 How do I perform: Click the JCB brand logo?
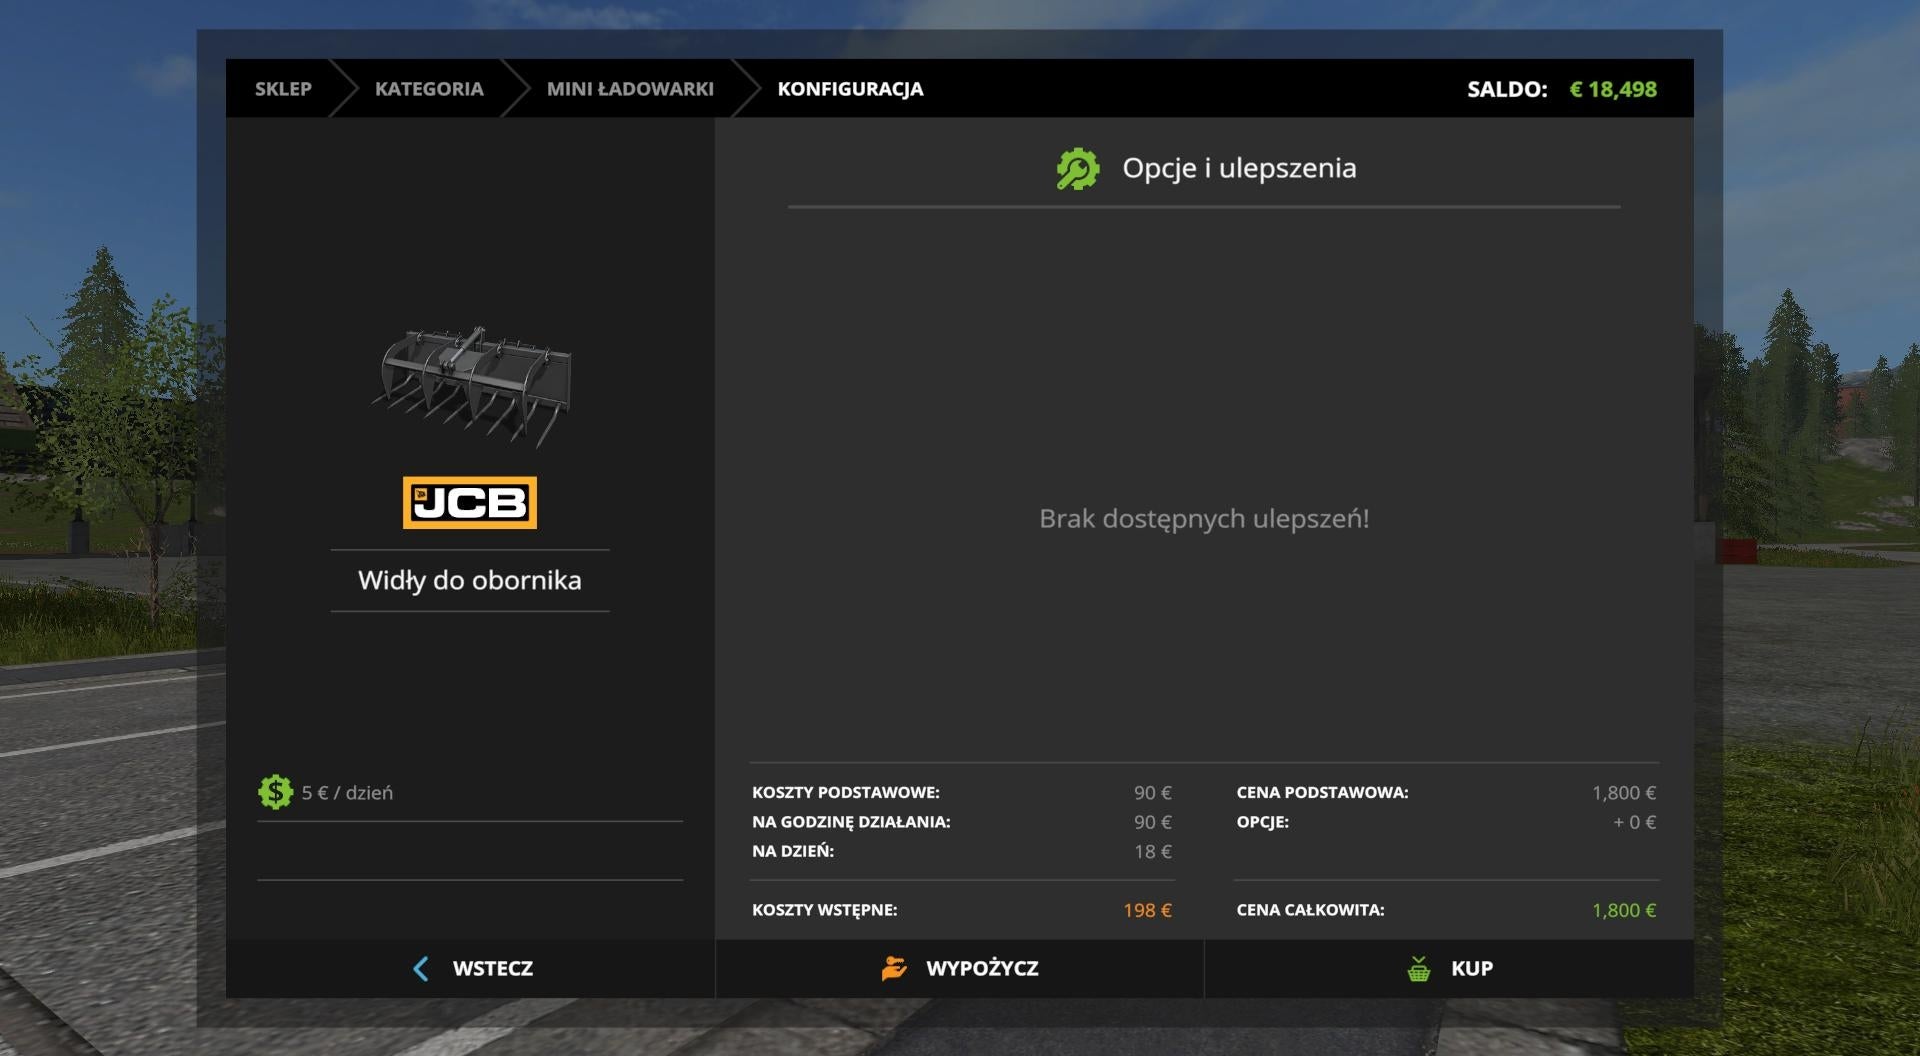pyautogui.click(x=470, y=502)
